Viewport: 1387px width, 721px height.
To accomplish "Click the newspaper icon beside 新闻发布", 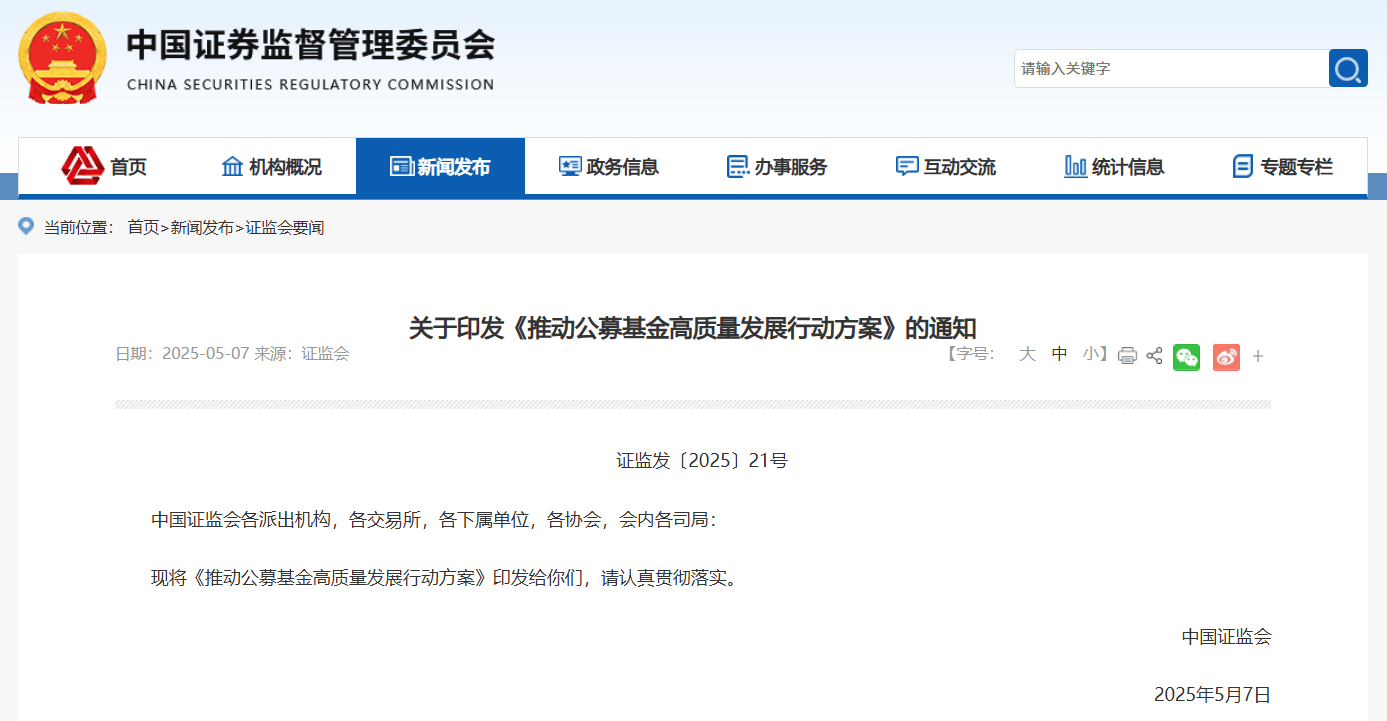I will (401, 166).
